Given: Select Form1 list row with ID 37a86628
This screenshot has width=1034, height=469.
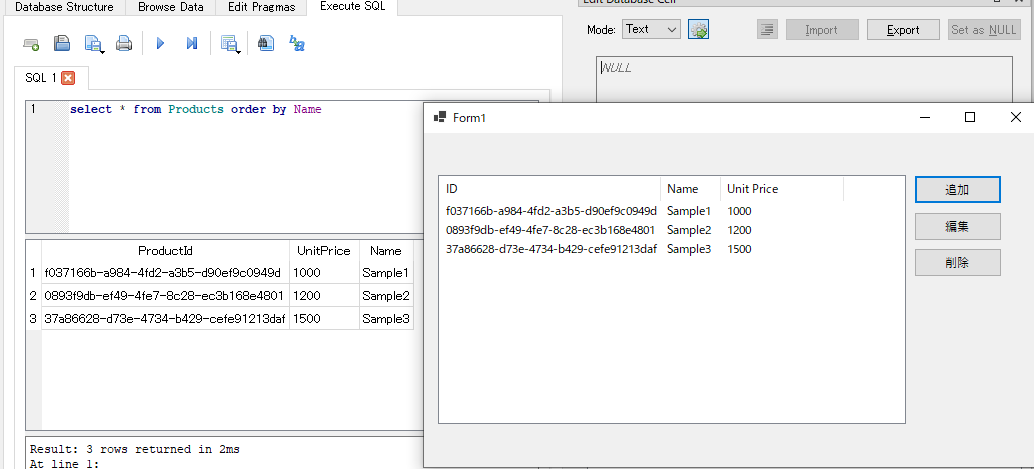Looking at the screenshot, I should tap(551, 249).
